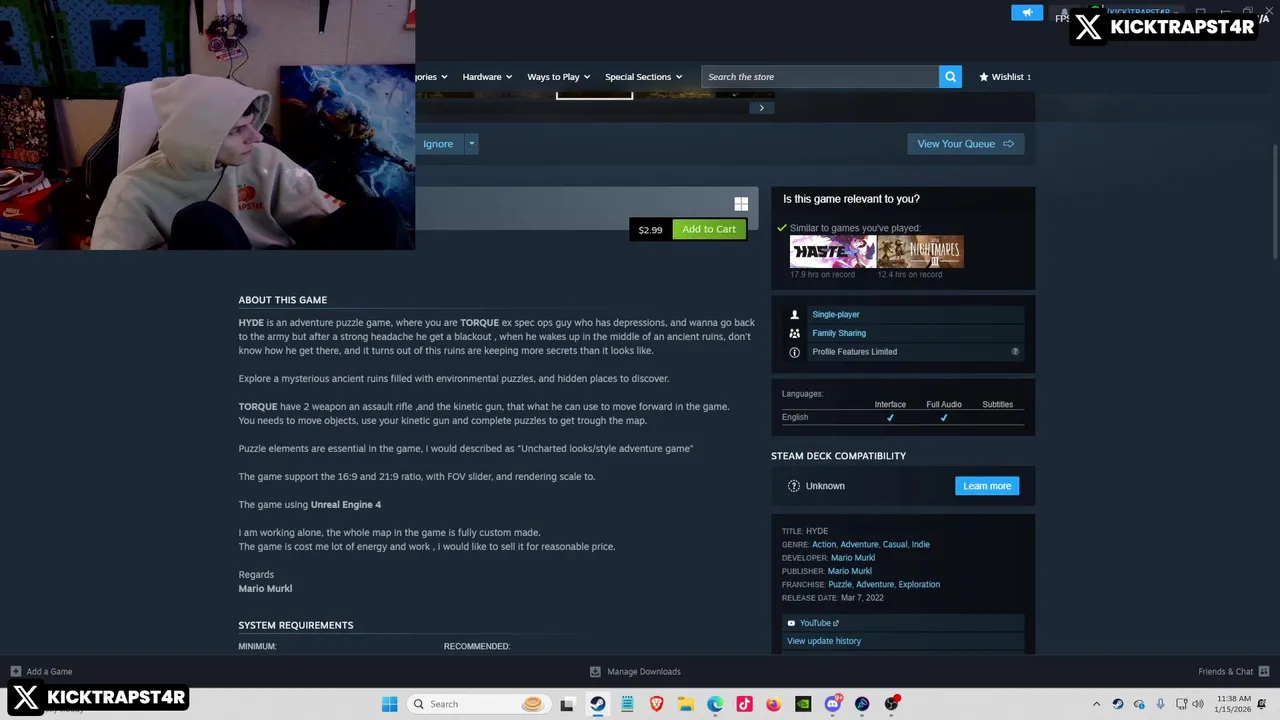Viewport: 1280px width, 720px height.
Task: Click the volume icon in system tray
Action: click(1198, 704)
